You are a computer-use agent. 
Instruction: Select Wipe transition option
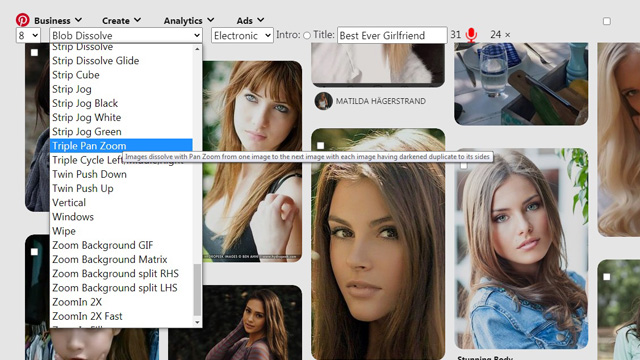click(x=121, y=231)
